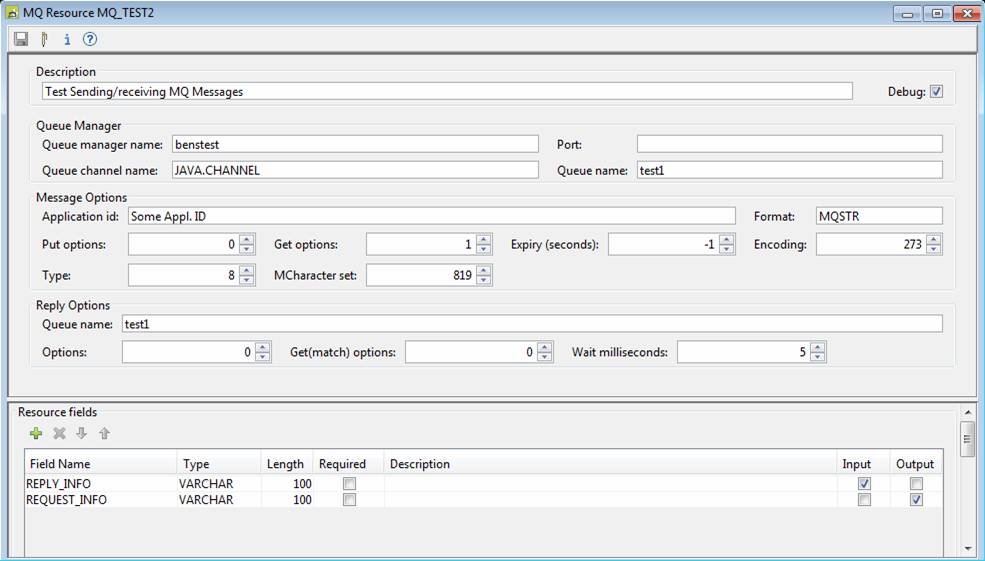The height and width of the screenshot is (561, 985).
Task: Click the Queue manager name input field
Action: click(355, 144)
